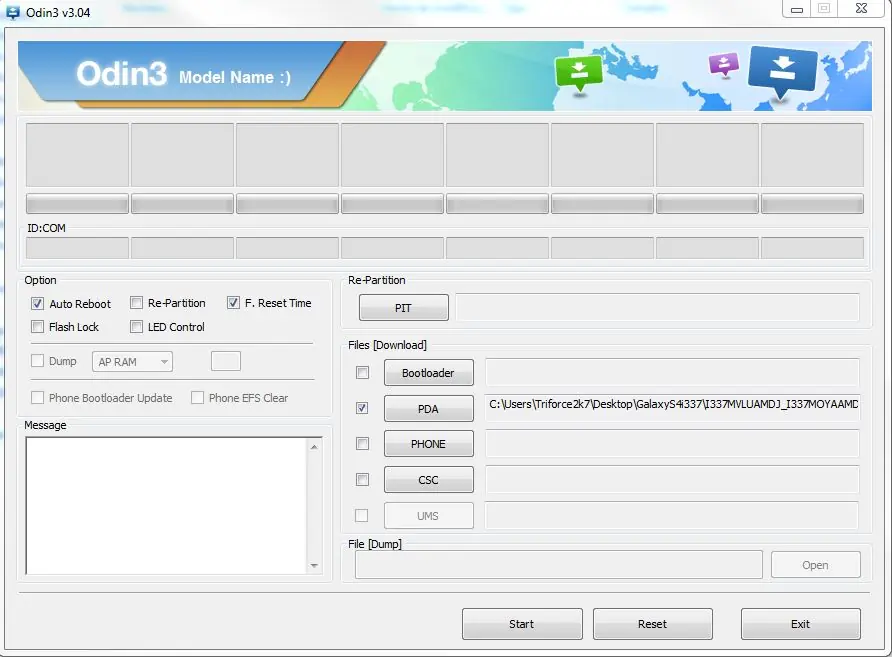Check the box beside the CSC button
892x657 pixels.
click(362, 480)
